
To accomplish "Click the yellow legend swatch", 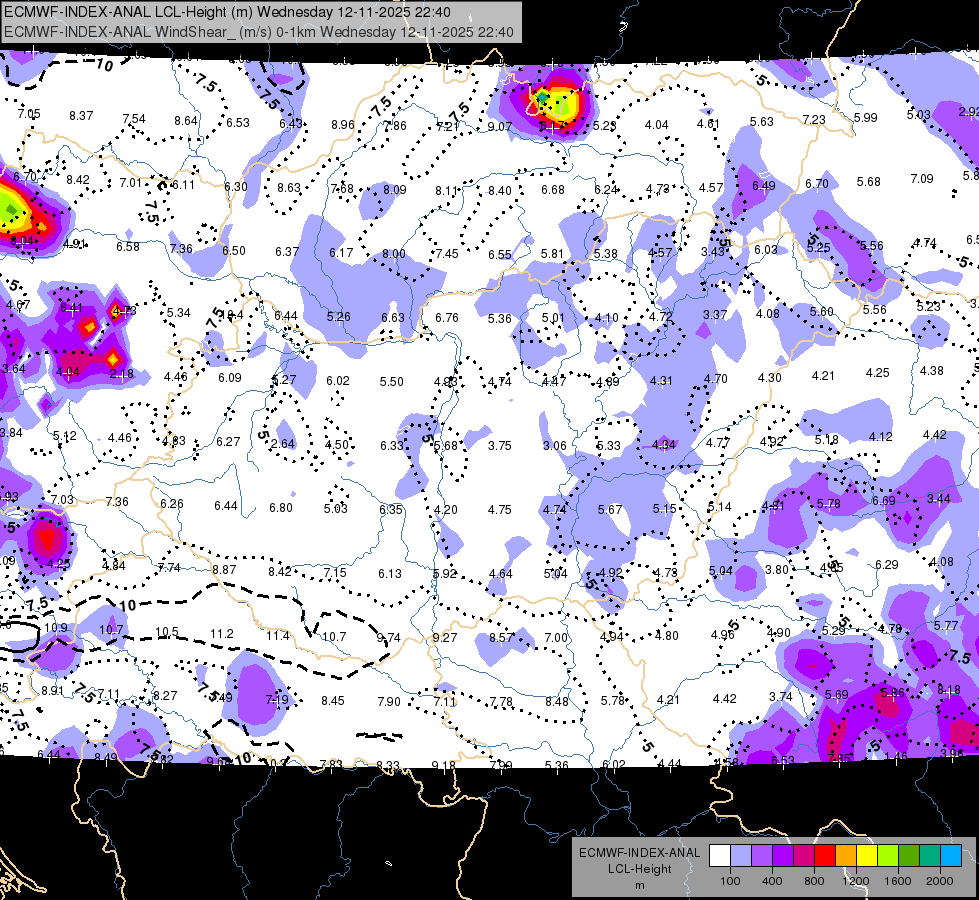I will (867, 856).
